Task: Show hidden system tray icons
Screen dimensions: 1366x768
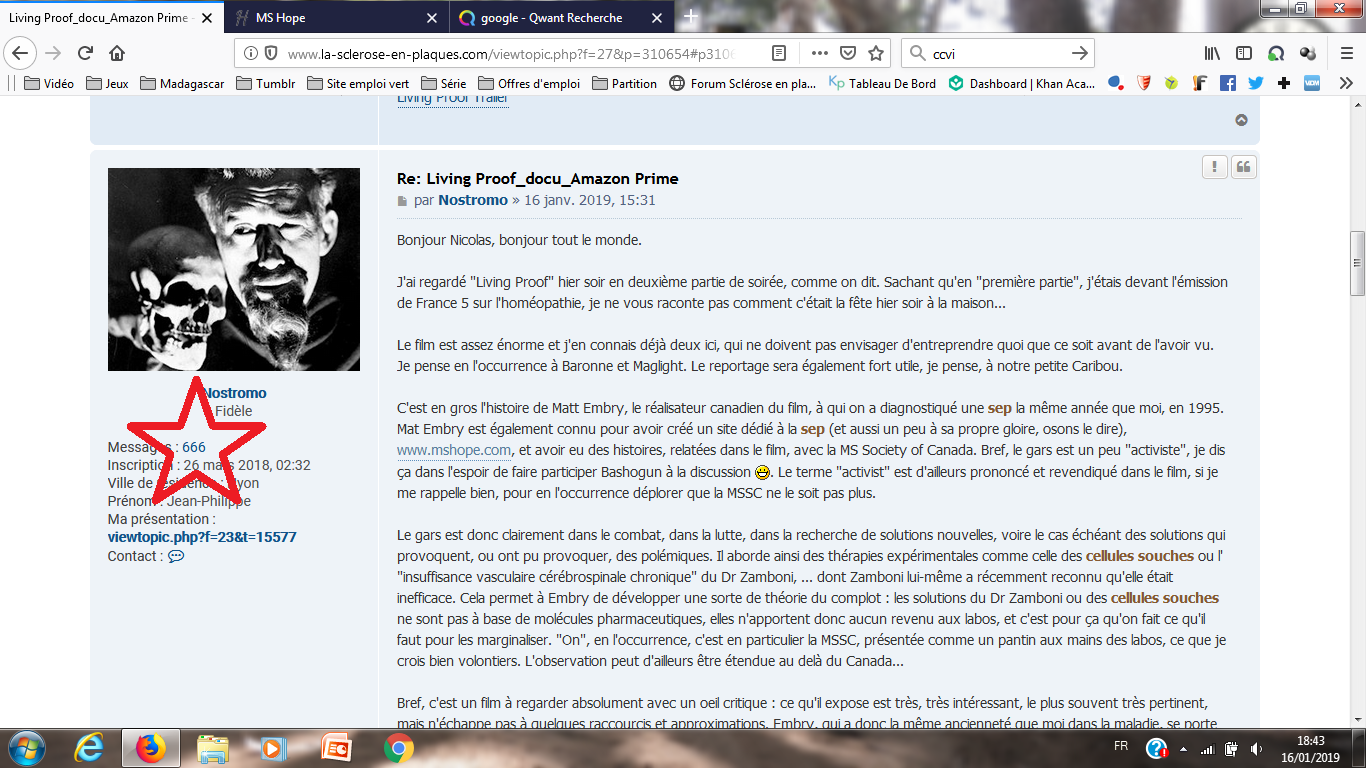Action: click(x=1185, y=749)
